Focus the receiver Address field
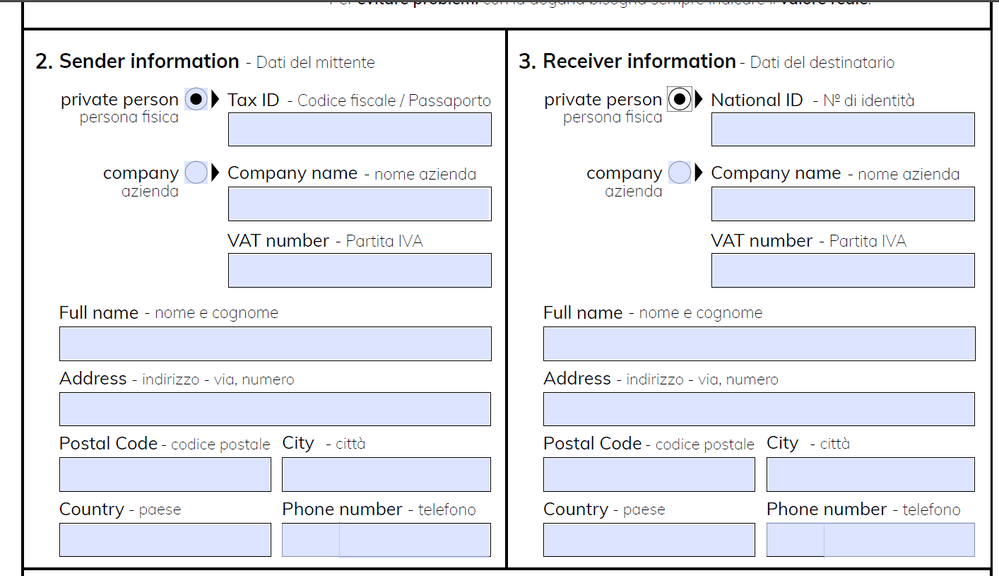Screen dimensions: 999x576 click(759, 409)
